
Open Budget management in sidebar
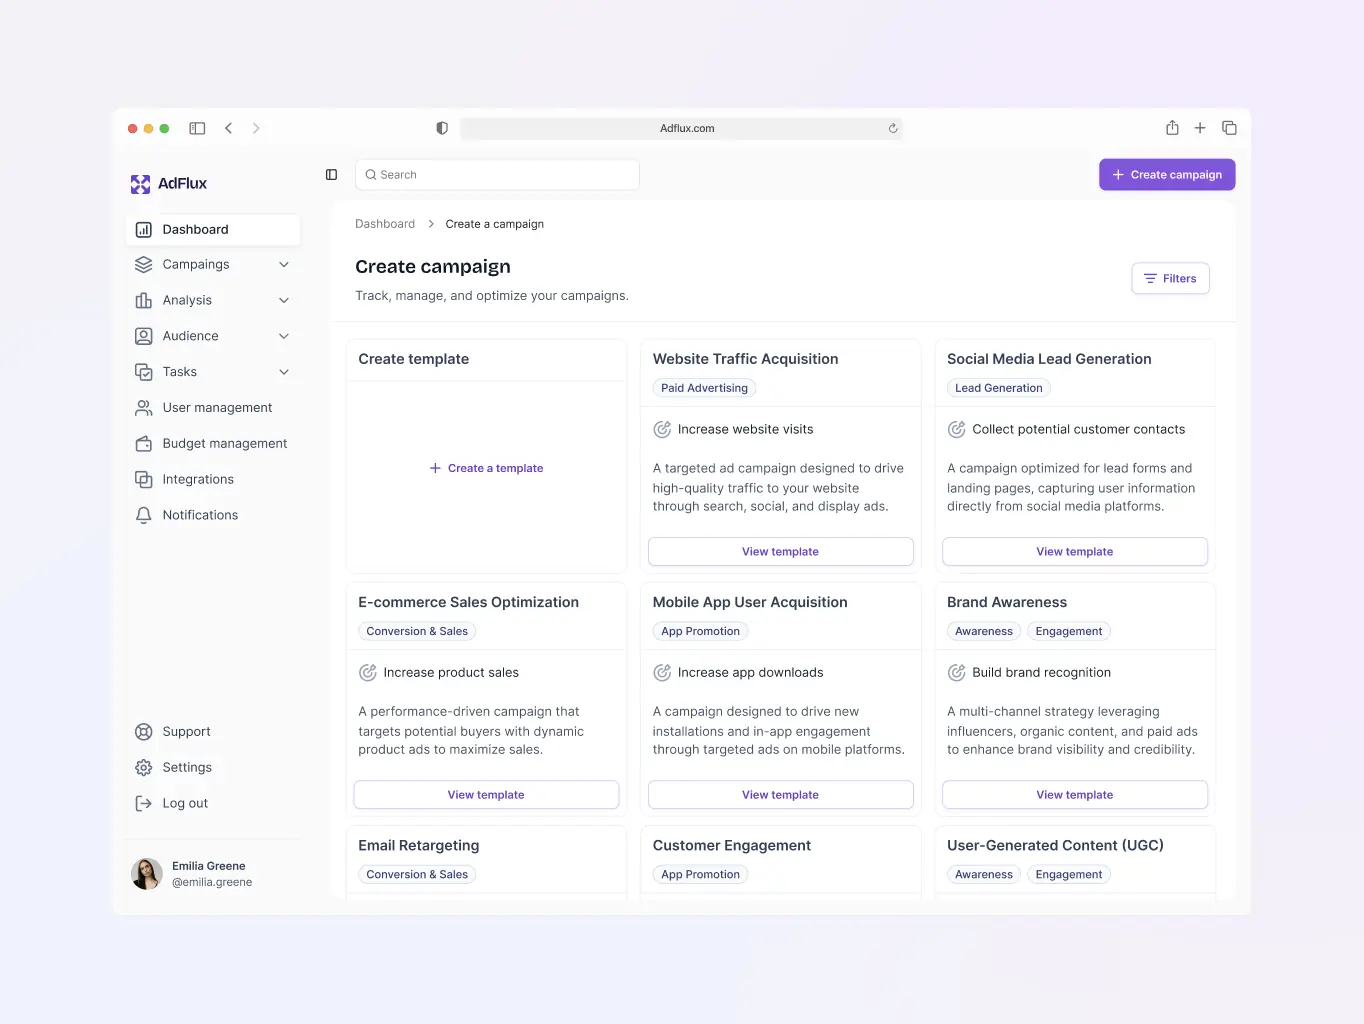tap(224, 443)
